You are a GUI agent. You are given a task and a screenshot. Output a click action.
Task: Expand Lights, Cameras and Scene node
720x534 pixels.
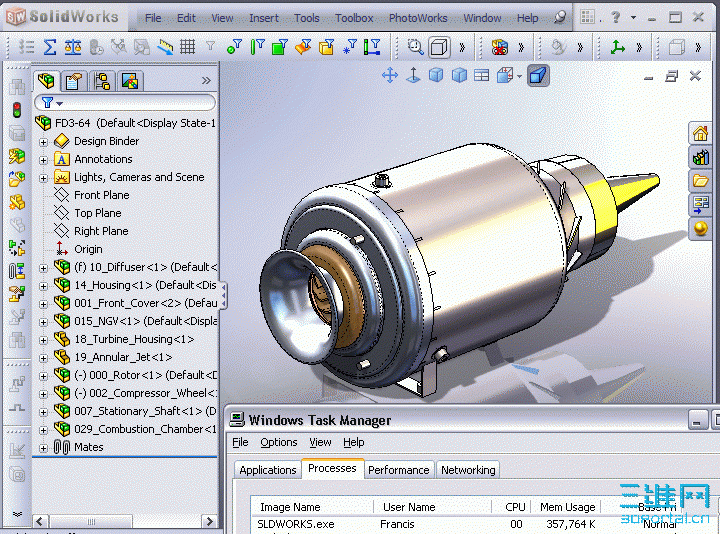(43, 178)
